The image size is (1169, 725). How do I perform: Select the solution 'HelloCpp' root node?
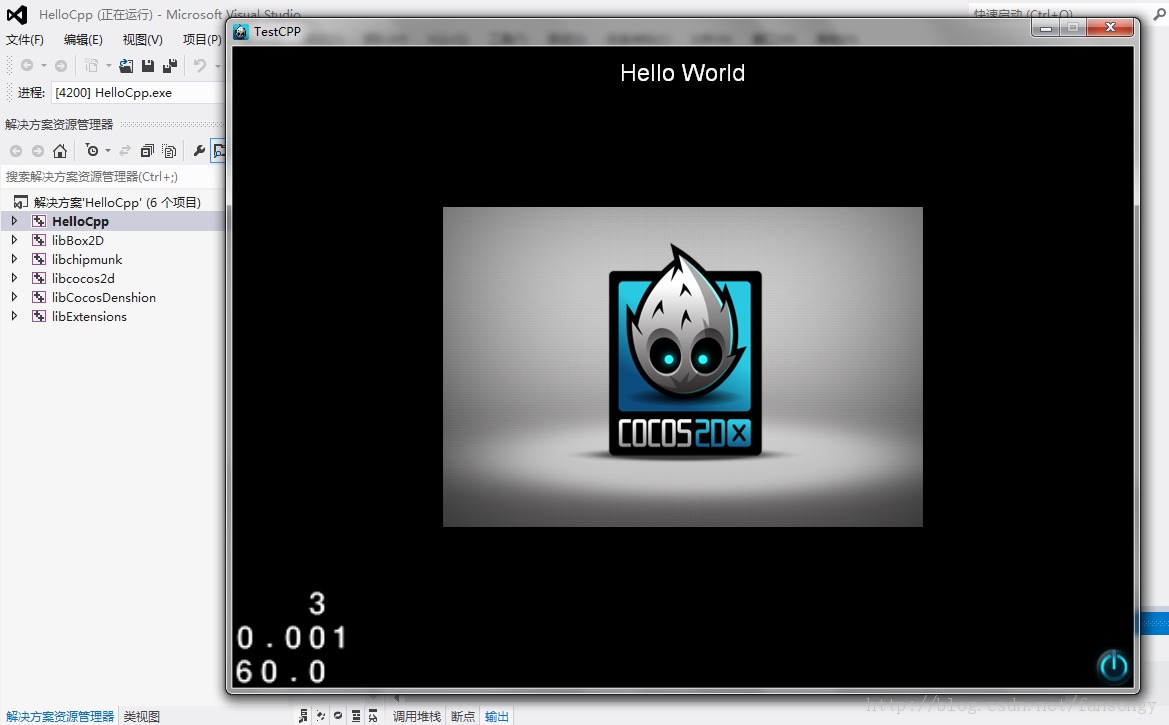click(117, 202)
